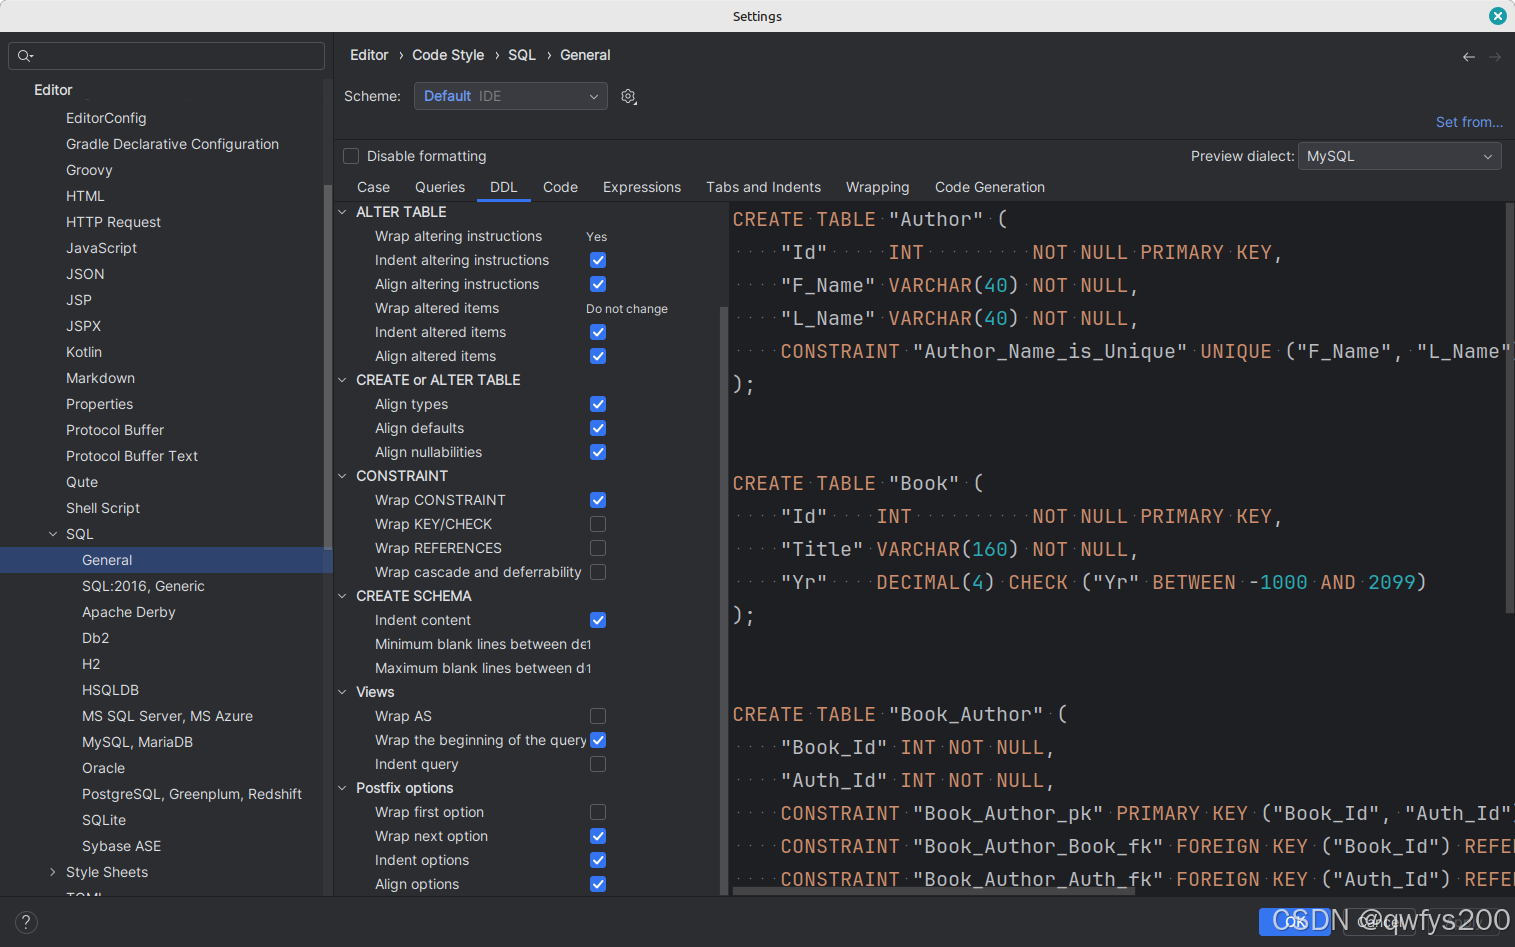Select EditorConfig in settings tree

pos(106,118)
